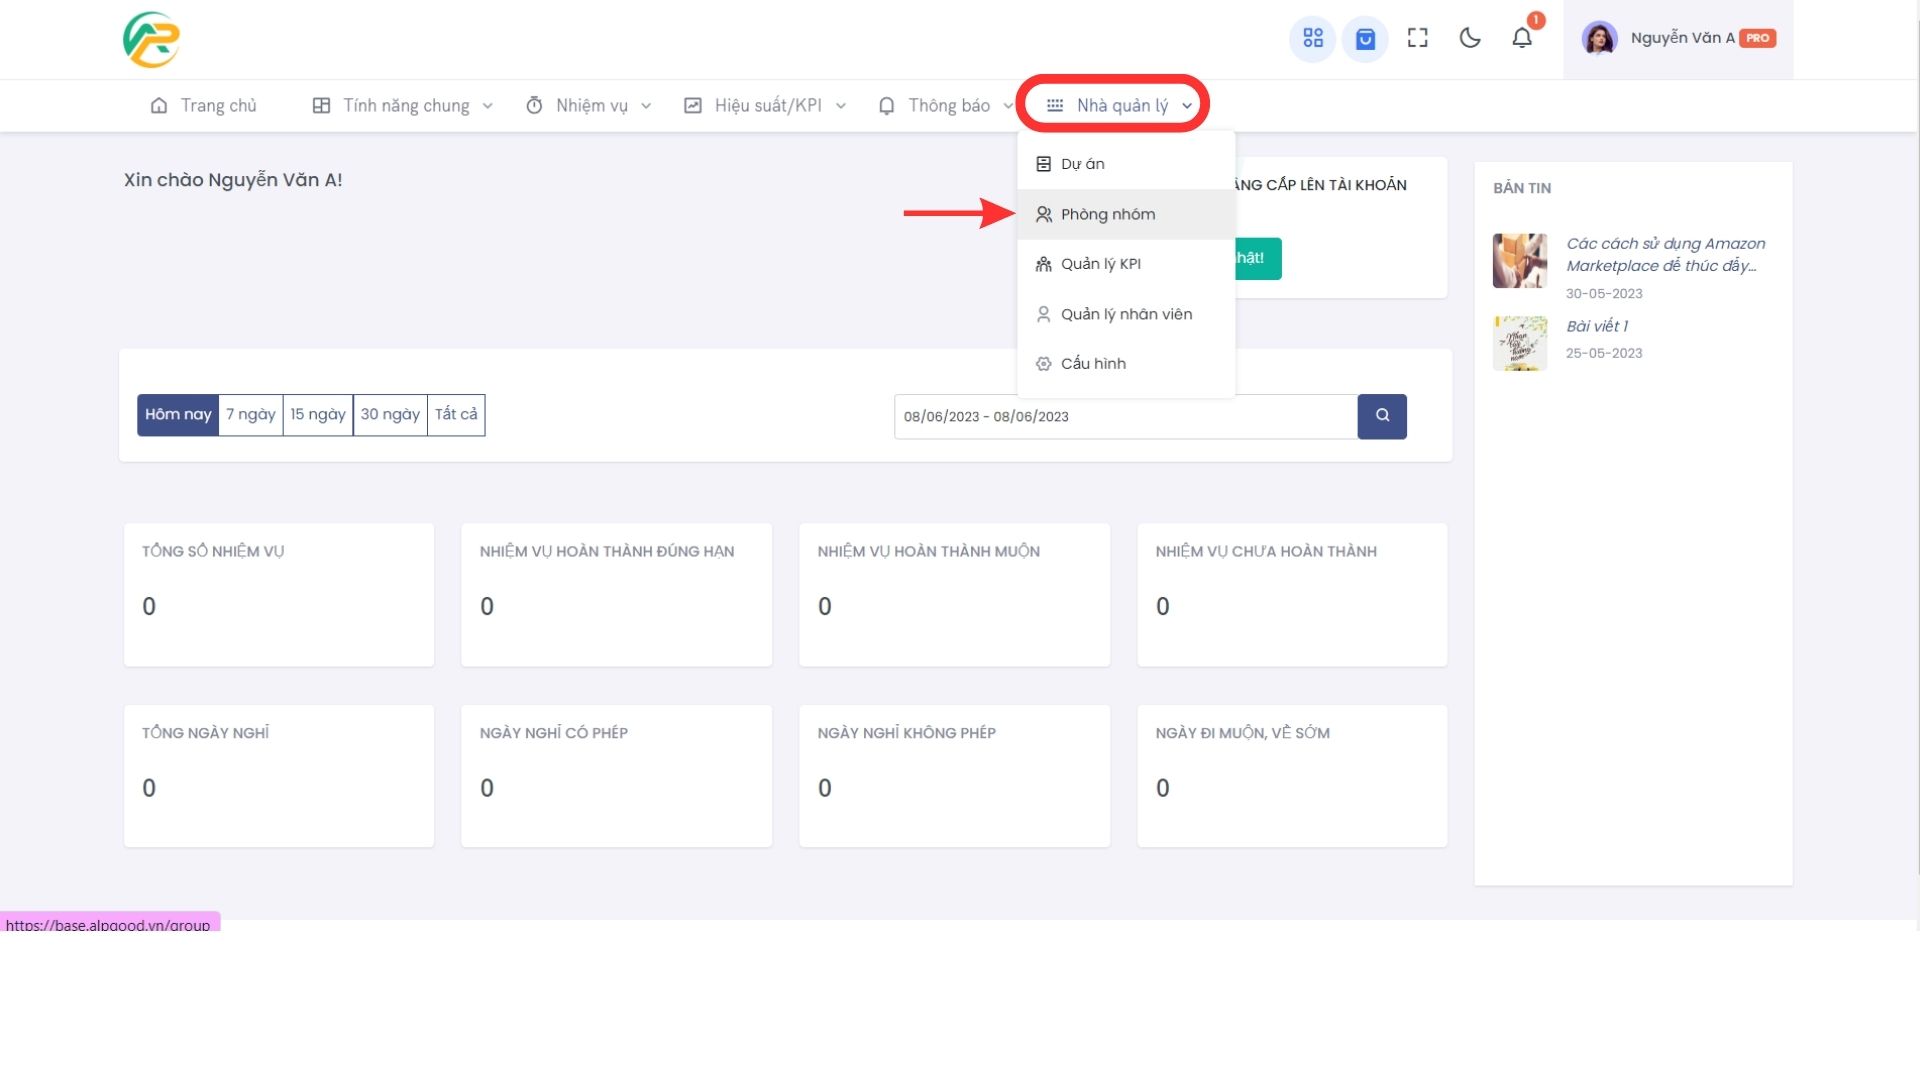
Task: Click the green upgrade button
Action: [1258, 258]
